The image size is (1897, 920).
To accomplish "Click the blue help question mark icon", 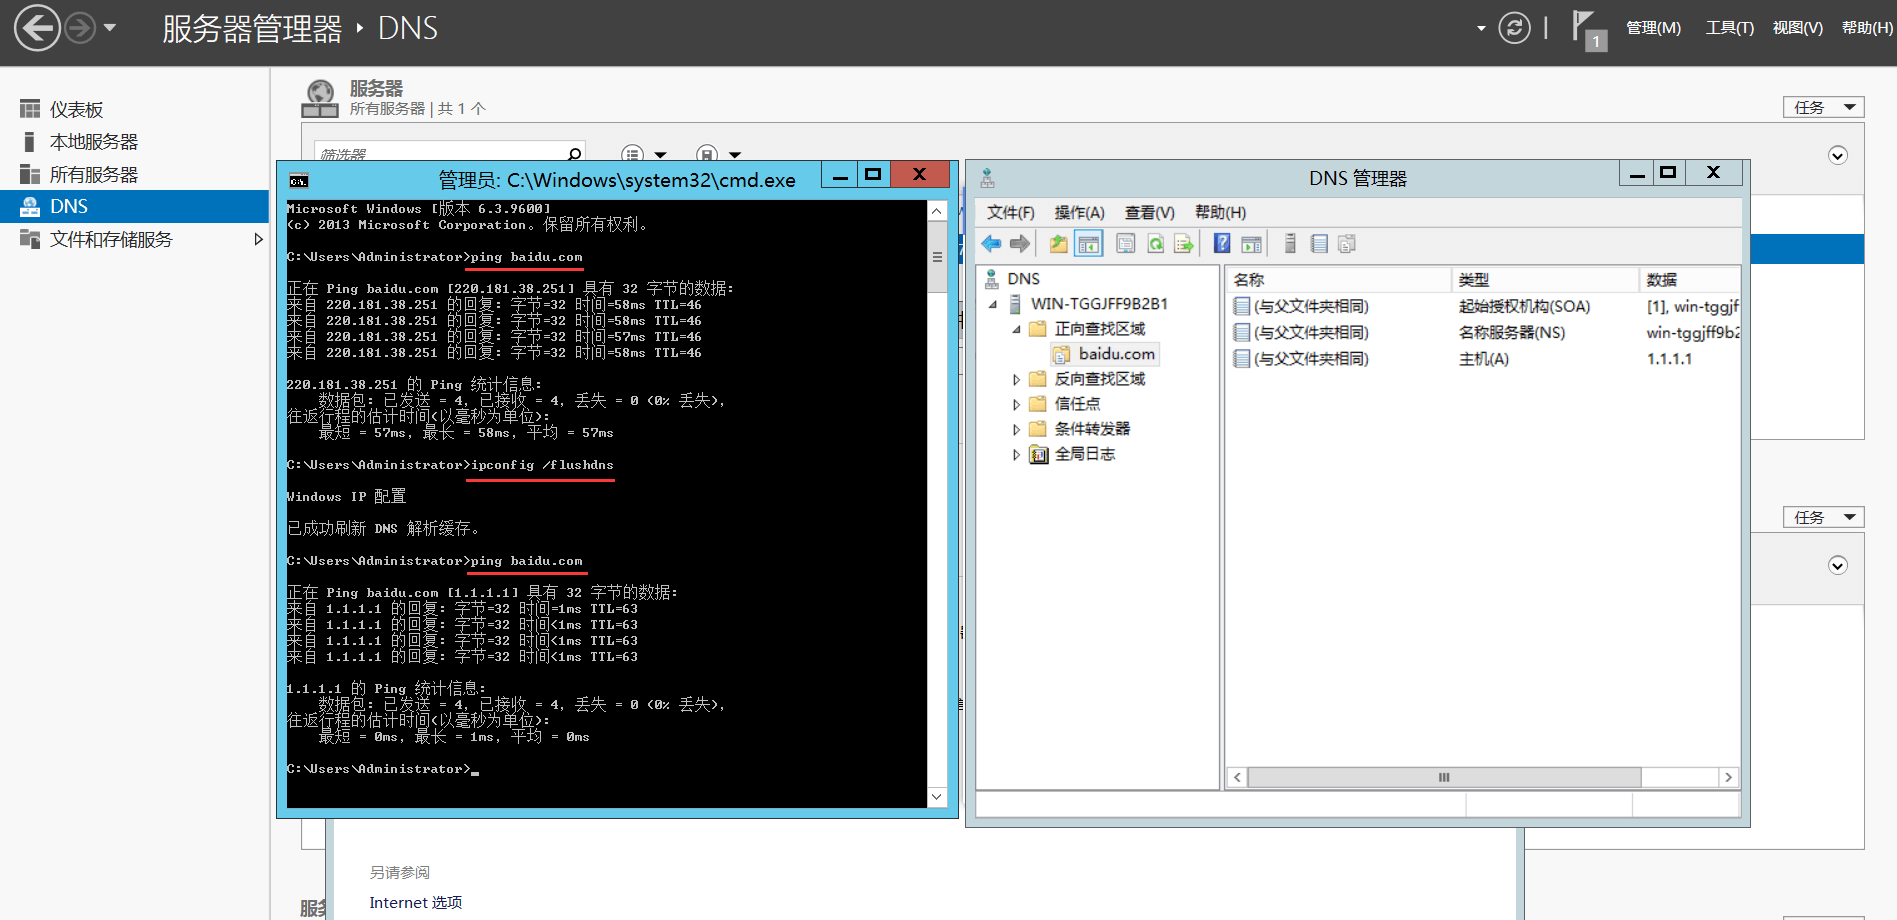I will coord(1222,244).
